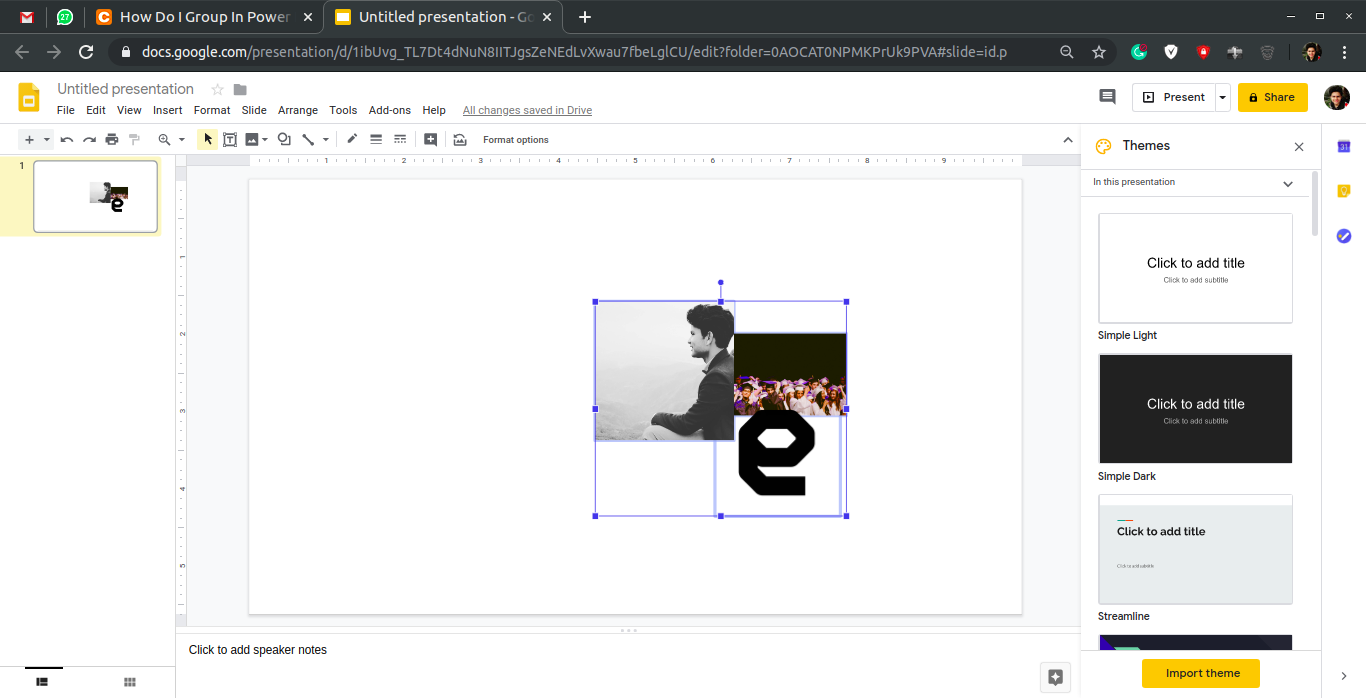
Task: Click Format options button
Action: coord(516,140)
